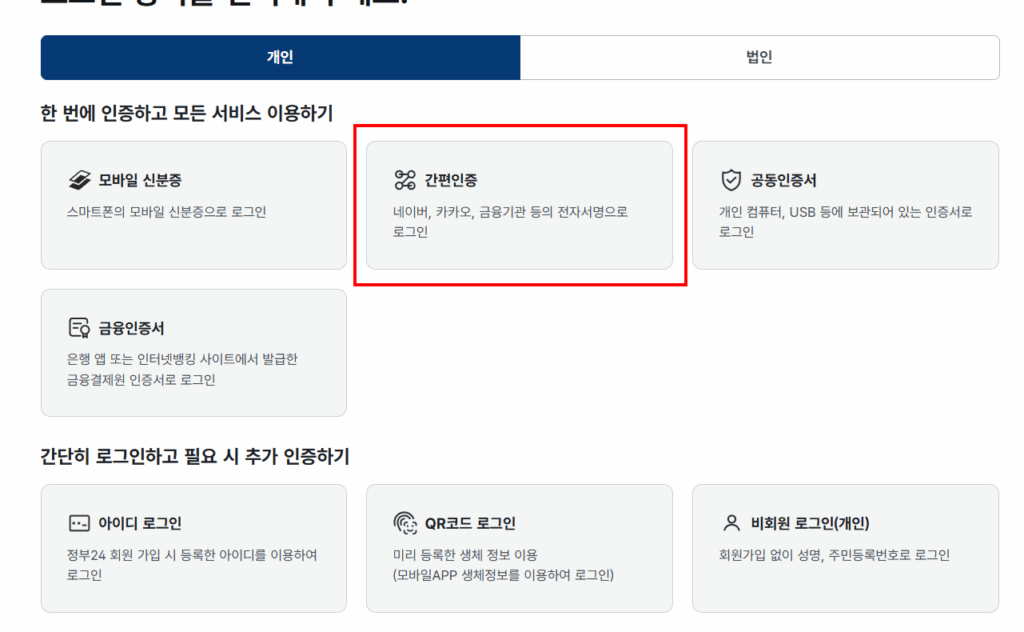Image resolution: width=1024 pixels, height=632 pixels.
Task: Click text '회원가입 없이 성명, 주민등록번호로 로그인'
Action: click(x=834, y=555)
